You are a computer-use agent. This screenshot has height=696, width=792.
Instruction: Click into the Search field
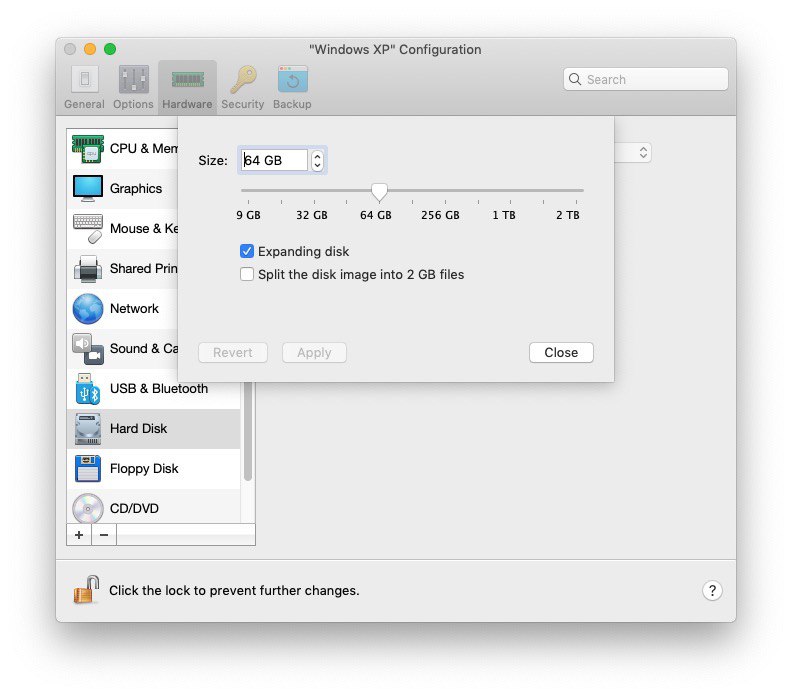pyautogui.click(x=646, y=79)
